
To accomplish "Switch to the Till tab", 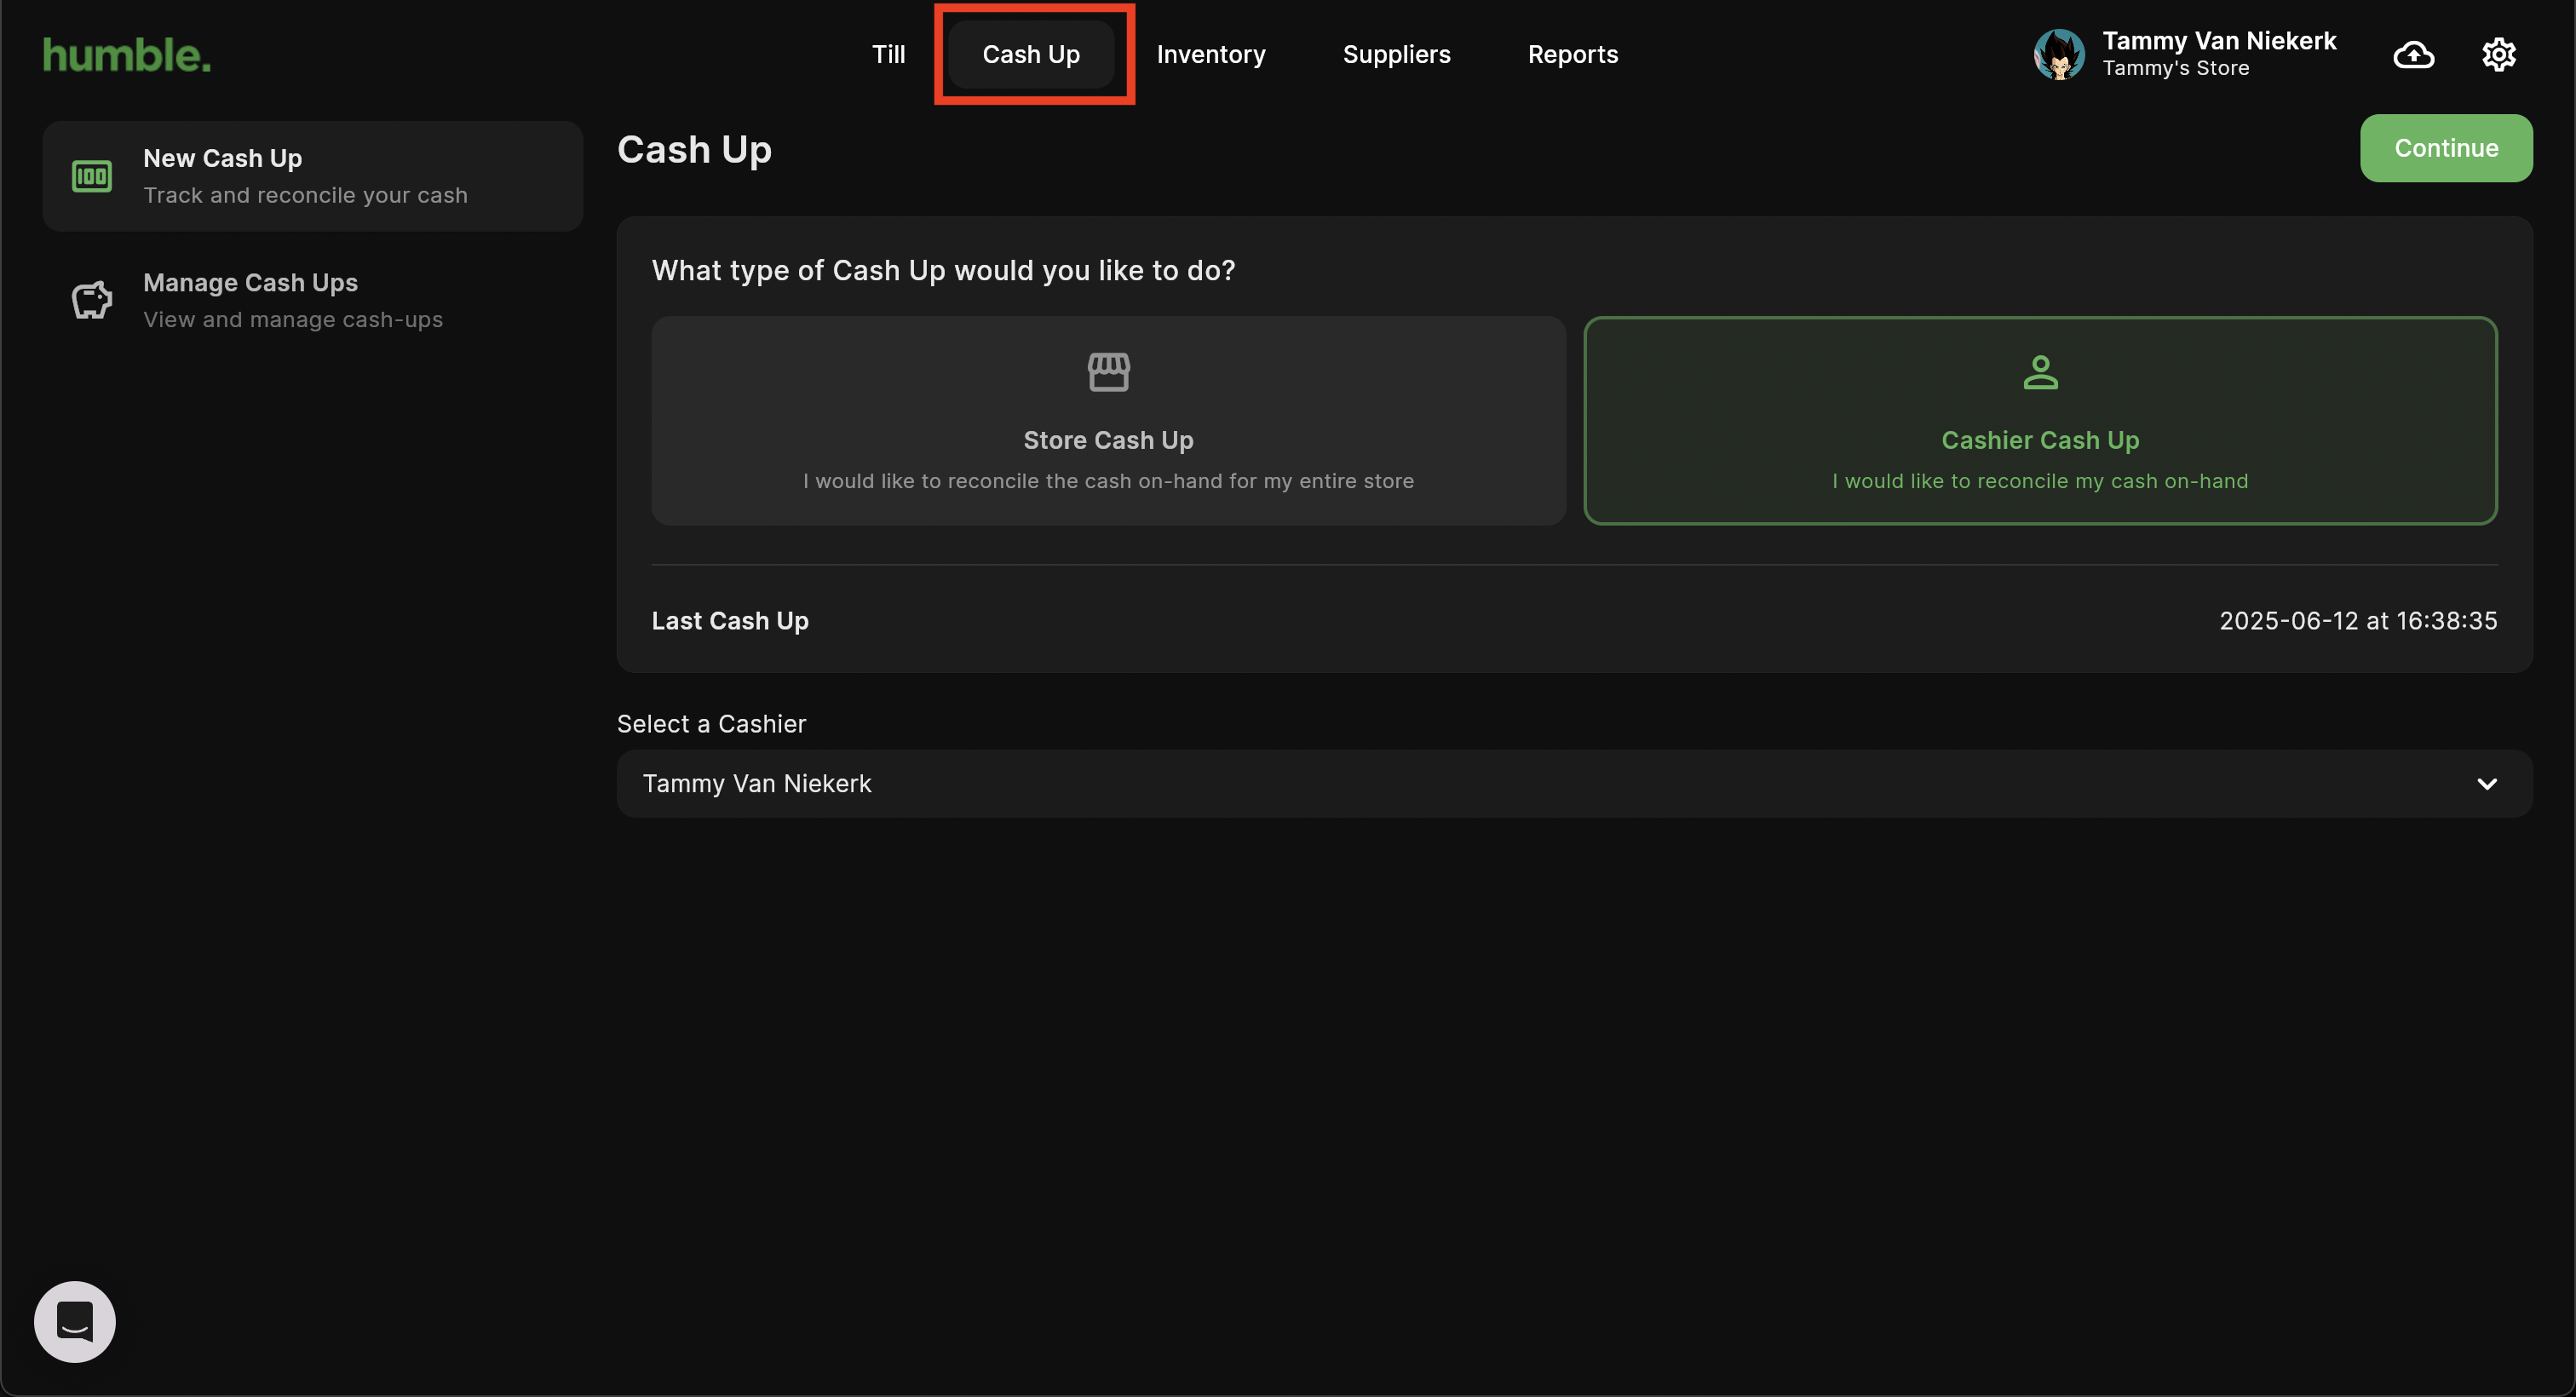I will [888, 54].
